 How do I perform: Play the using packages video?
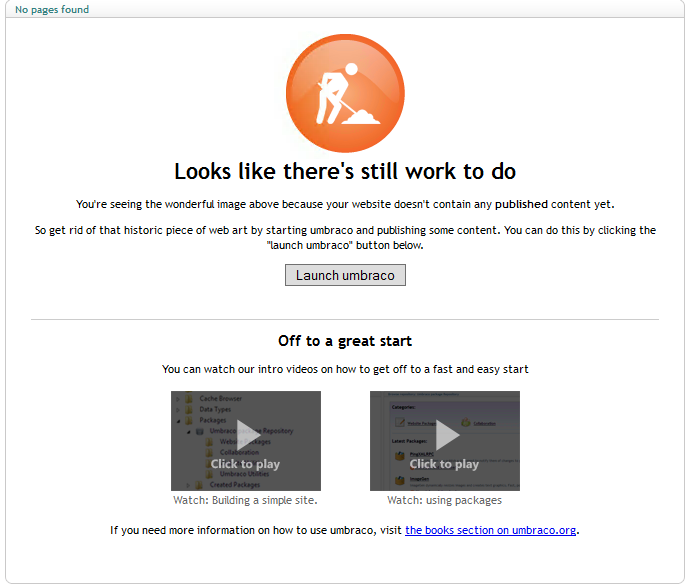coord(444,440)
